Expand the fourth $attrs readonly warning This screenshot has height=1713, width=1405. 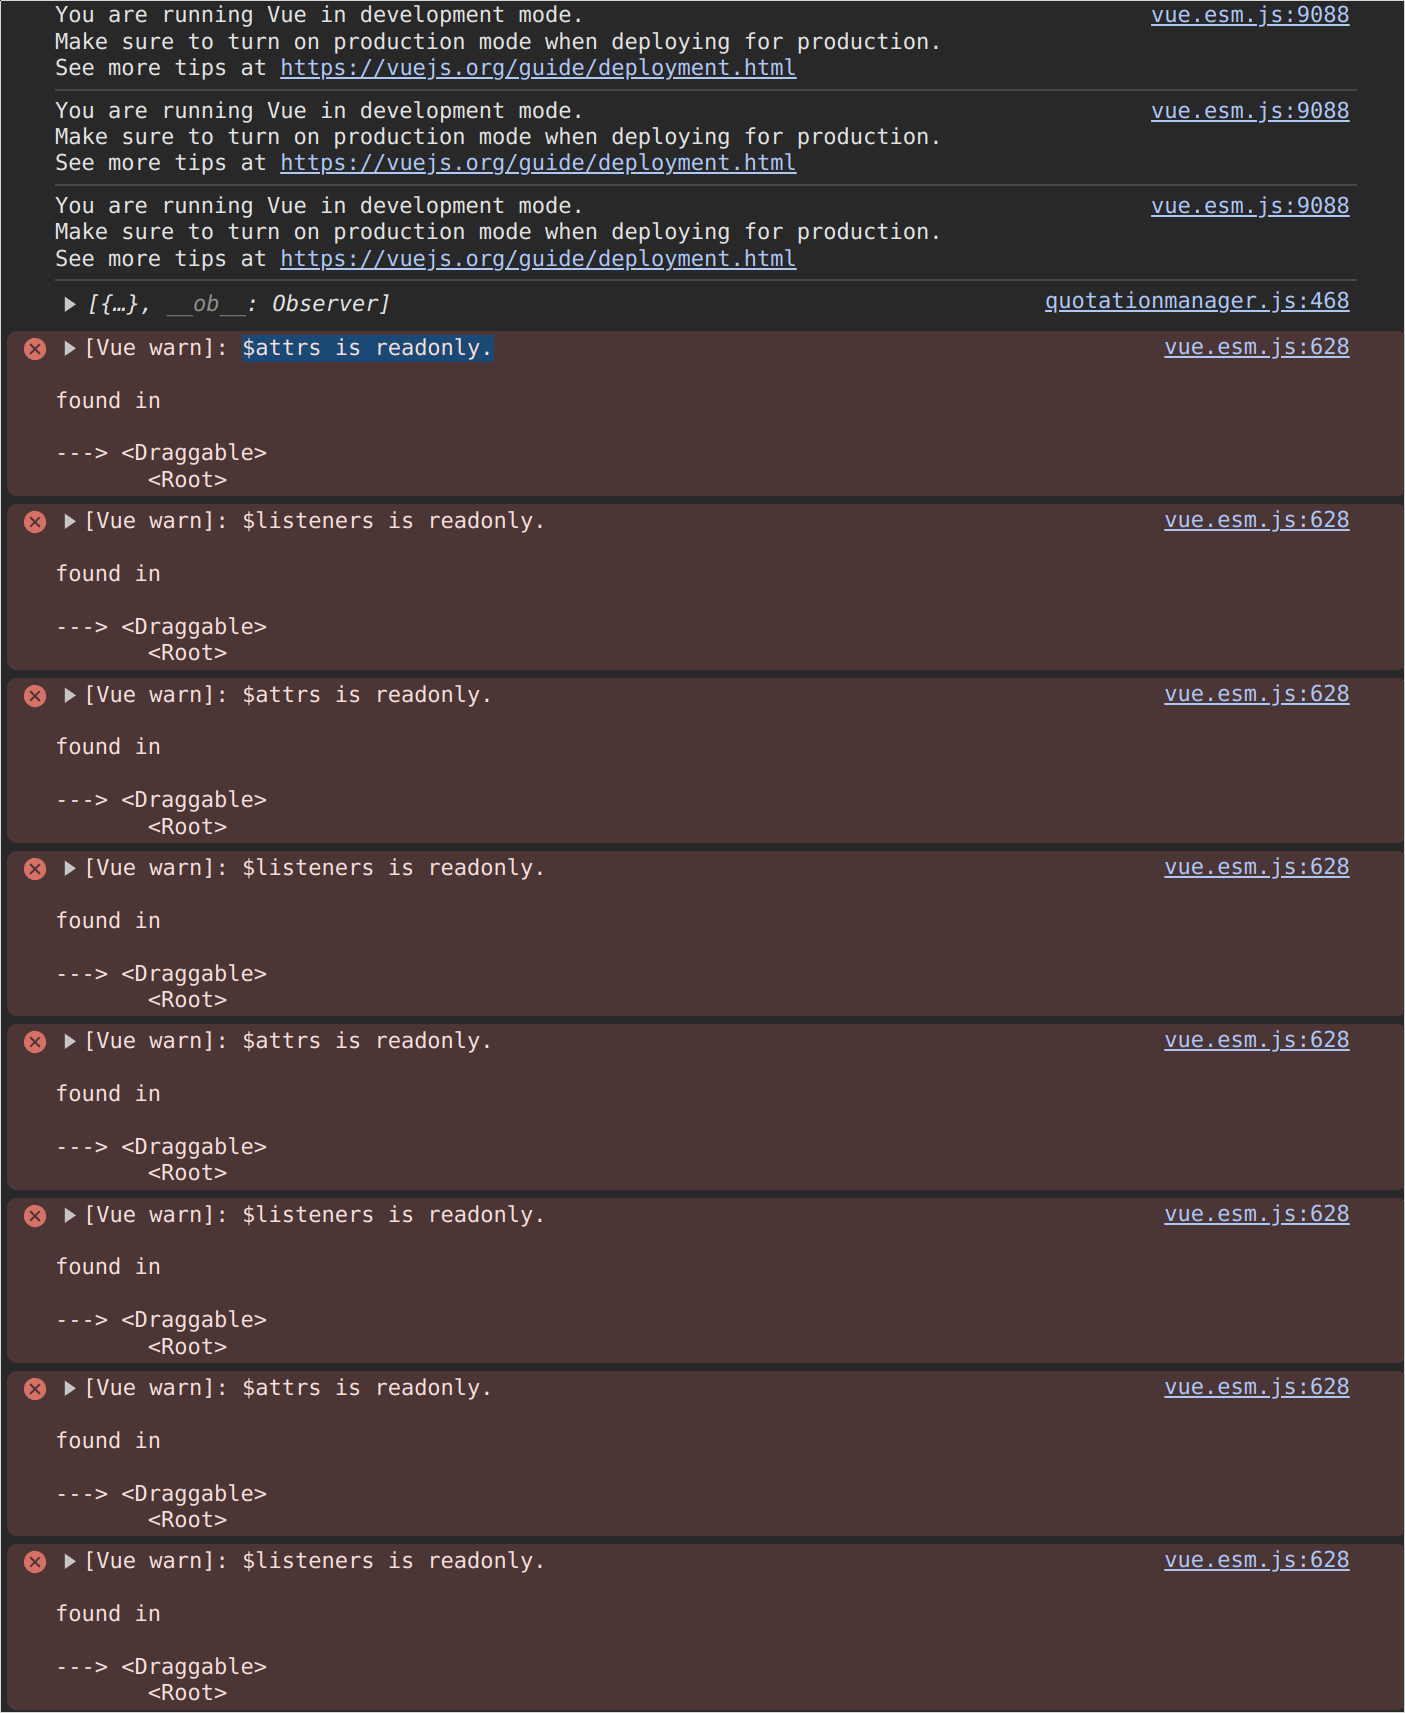(70, 1388)
